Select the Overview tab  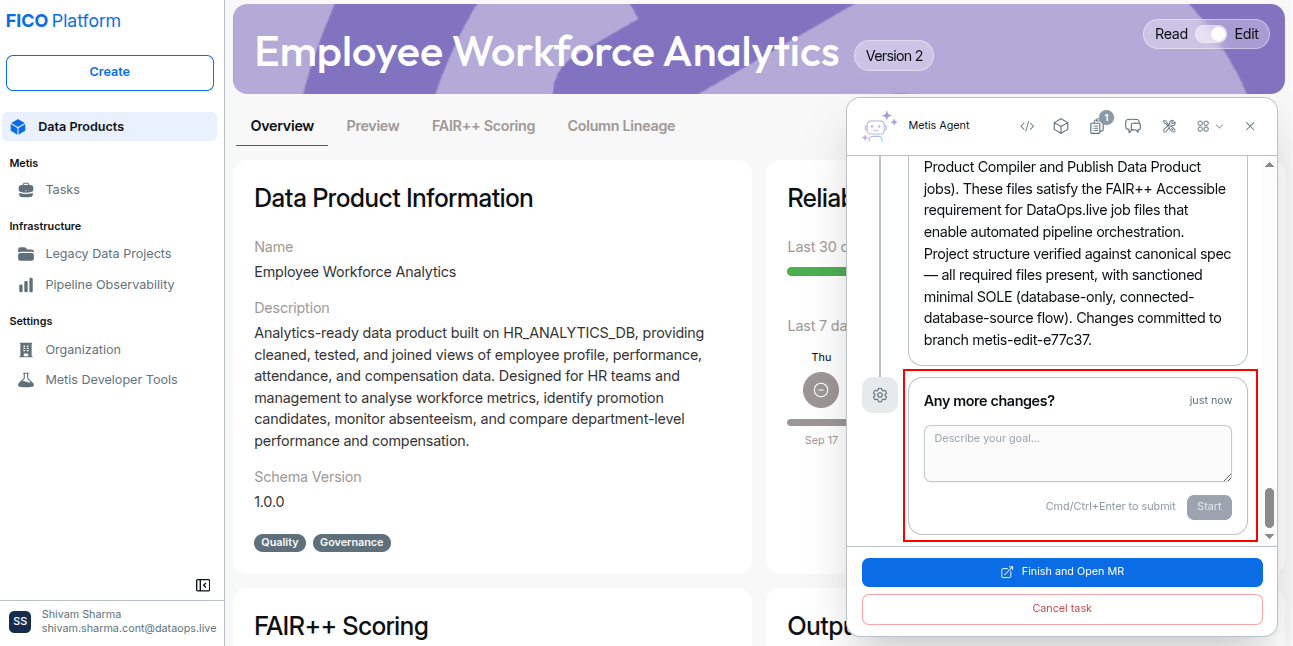click(x=282, y=126)
